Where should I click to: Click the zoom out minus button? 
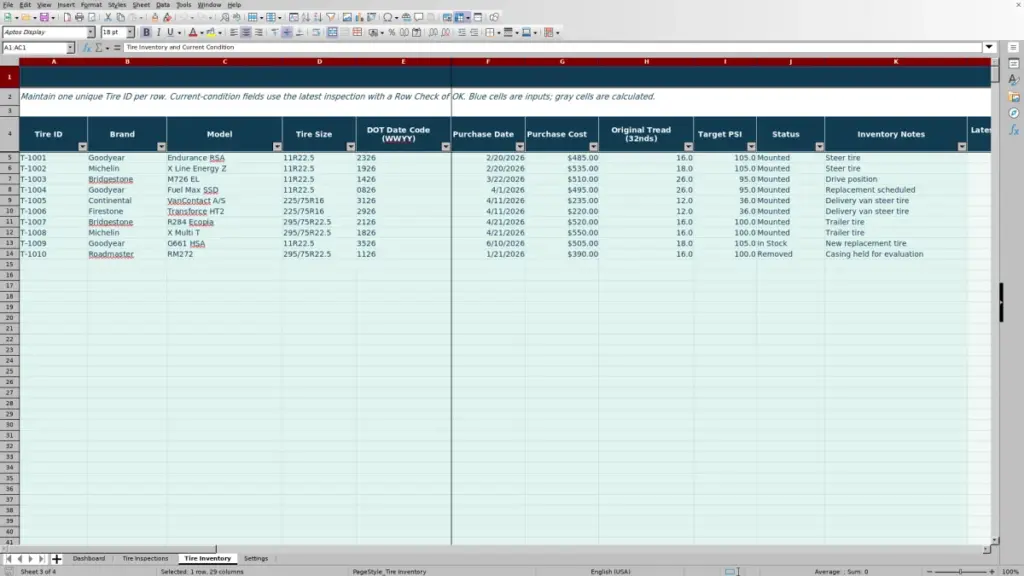930,571
